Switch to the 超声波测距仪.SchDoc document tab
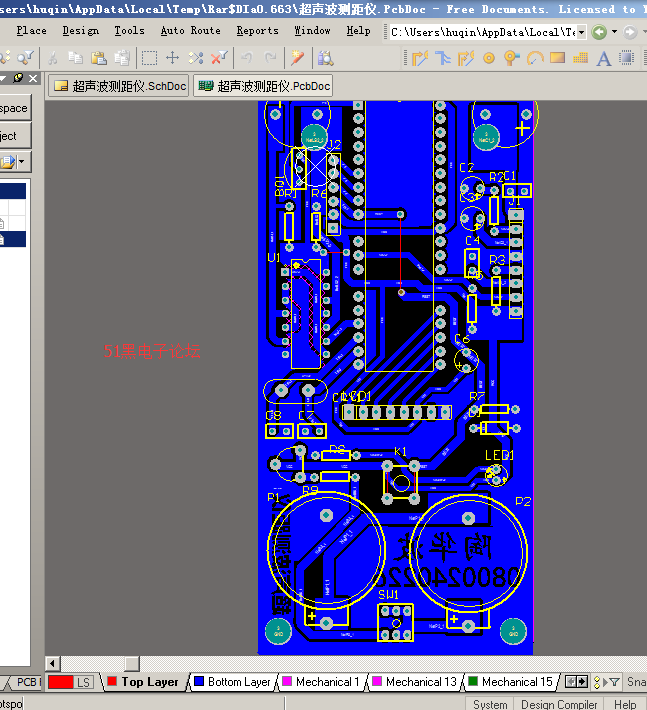Viewport: 647px width, 710px height. [x=120, y=86]
